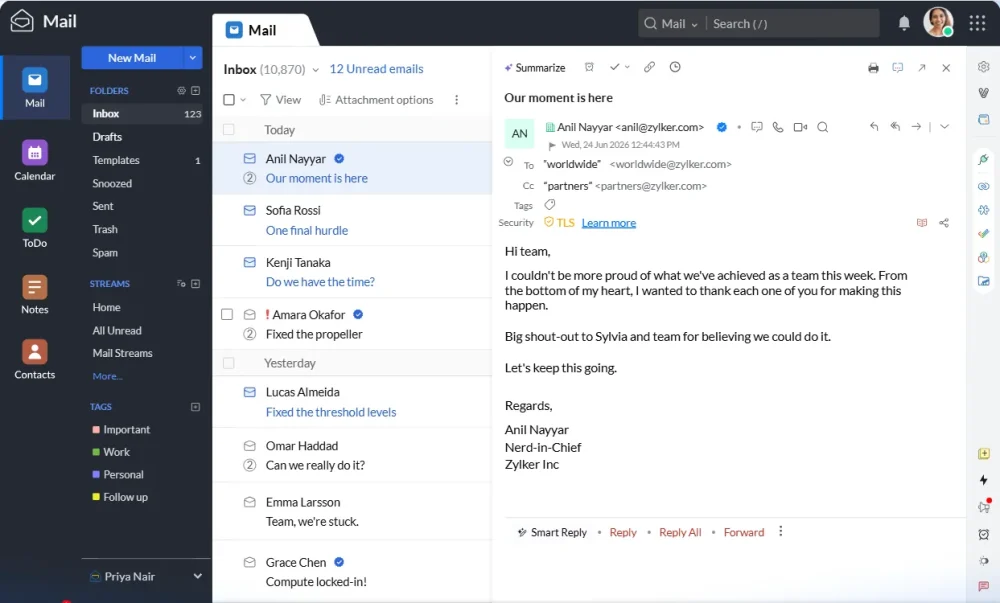Click the Reply All link at bottom
Screen dimensions: 1000x603
click(680, 532)
